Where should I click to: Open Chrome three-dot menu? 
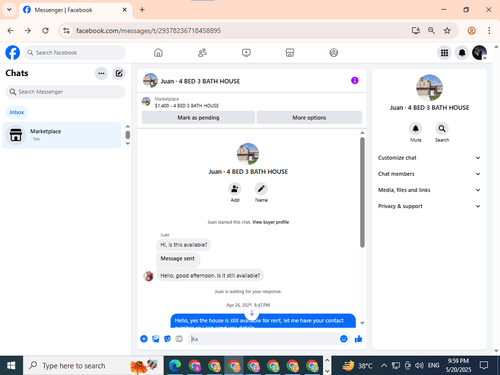pyautogui.click(x=489, y=31)
